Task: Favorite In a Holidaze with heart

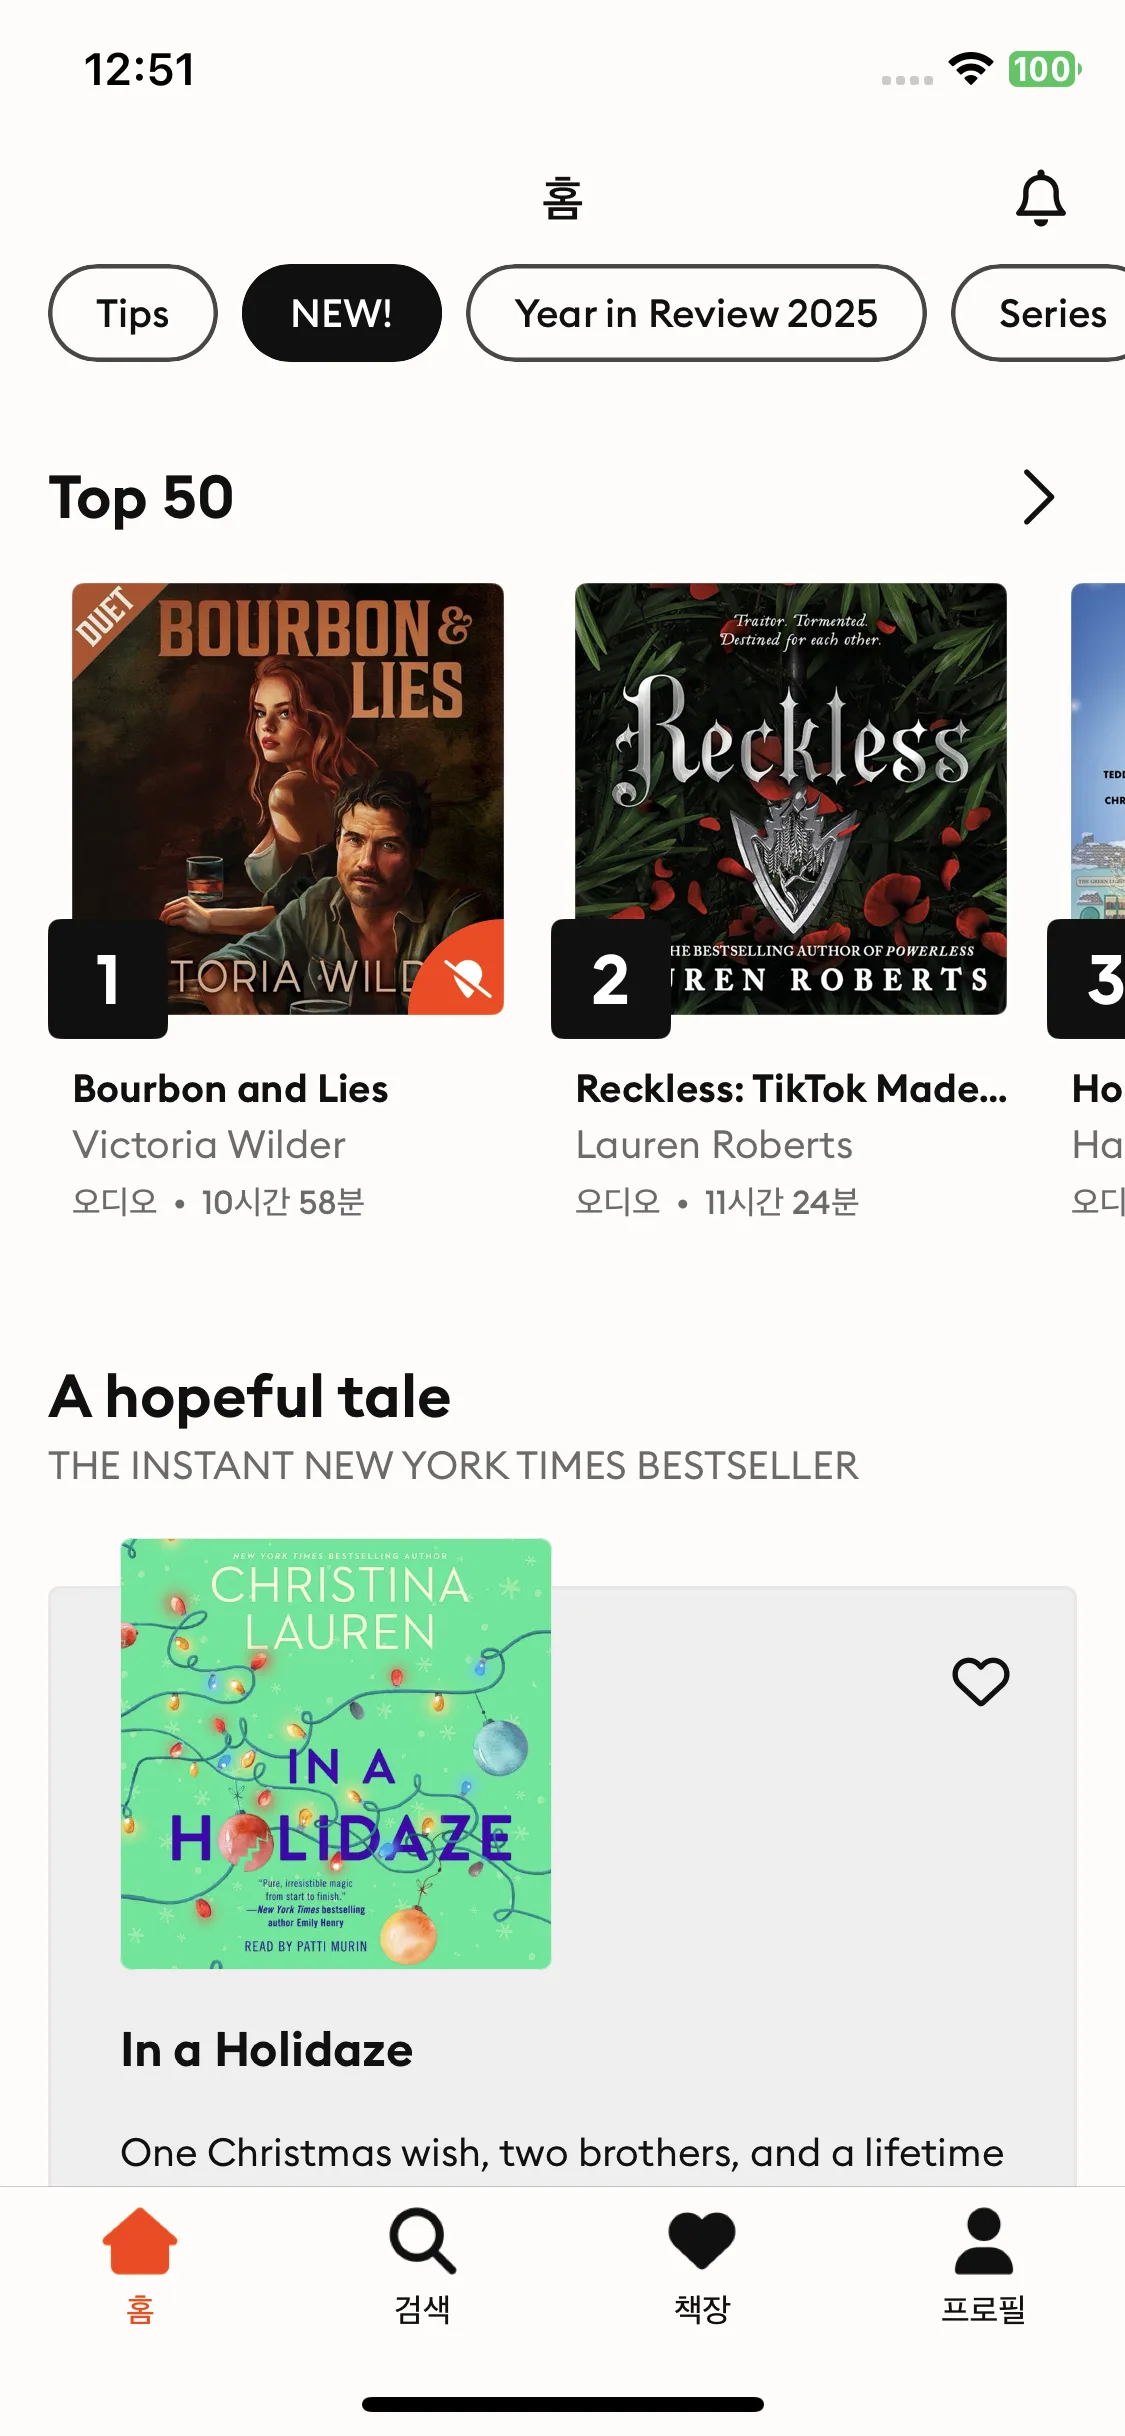Action: pos(980,1681)
